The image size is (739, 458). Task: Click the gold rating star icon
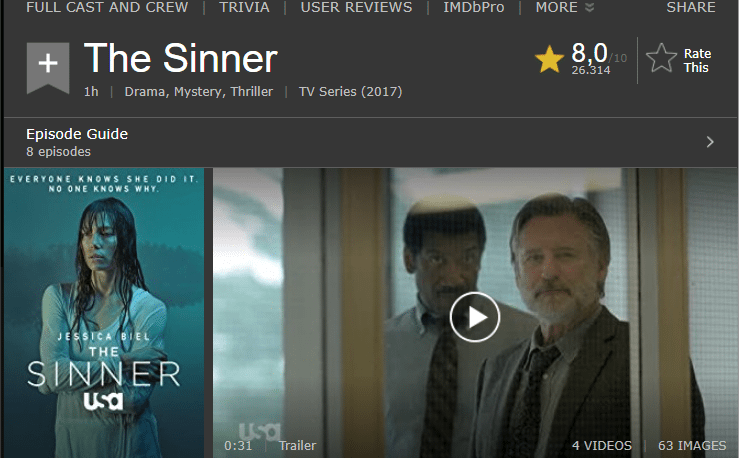[x=549, y=59]
